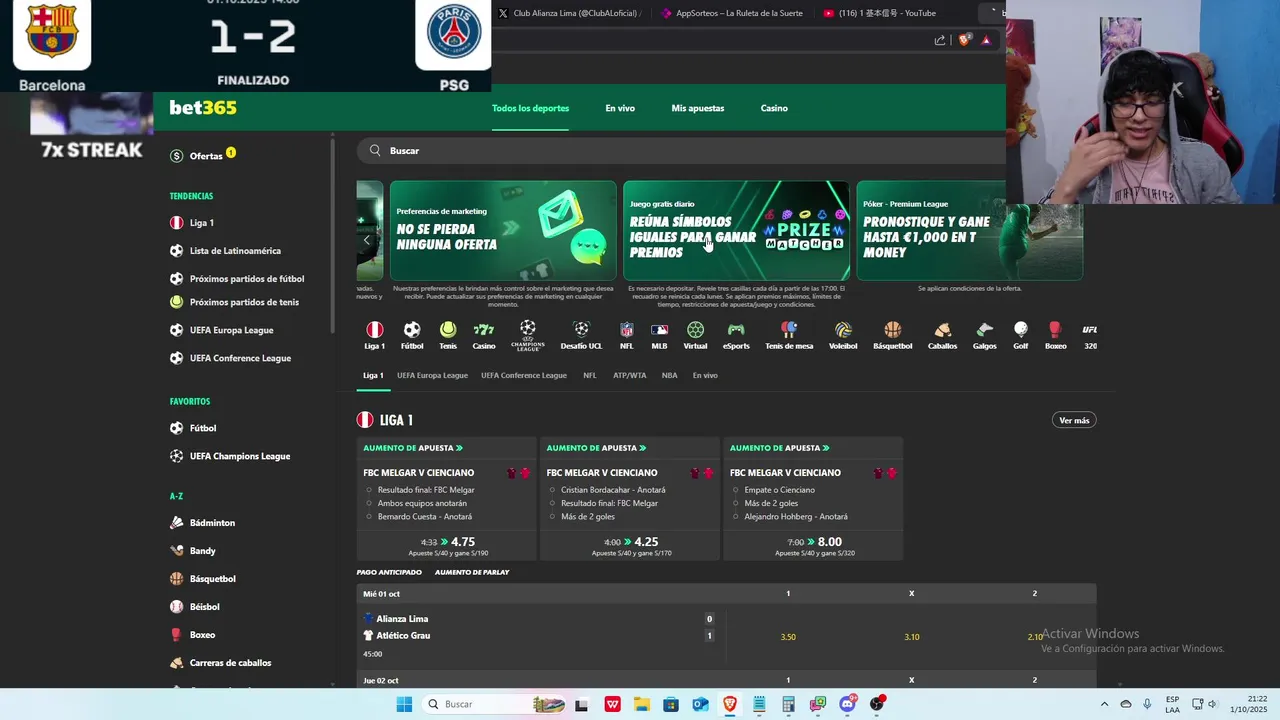Select the Boxeo glove icon in carousel

(1055, 335)
